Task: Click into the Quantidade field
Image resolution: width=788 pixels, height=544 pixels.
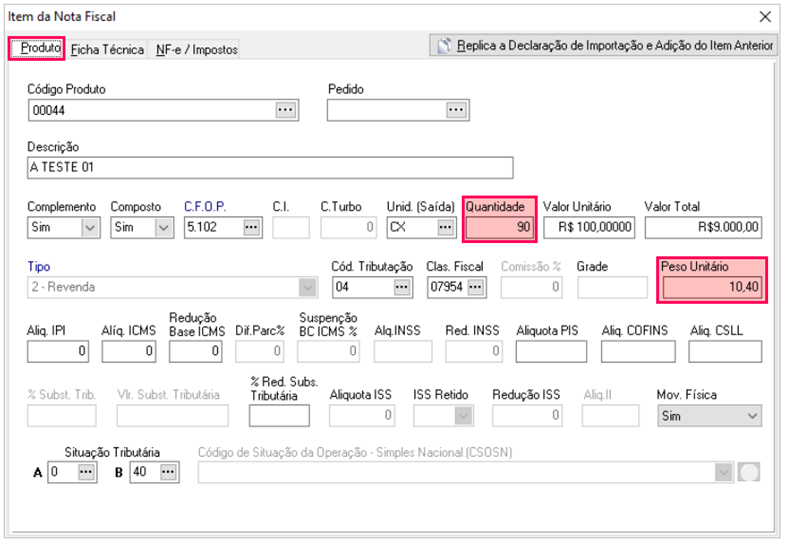Action: [x=500, y=228]
